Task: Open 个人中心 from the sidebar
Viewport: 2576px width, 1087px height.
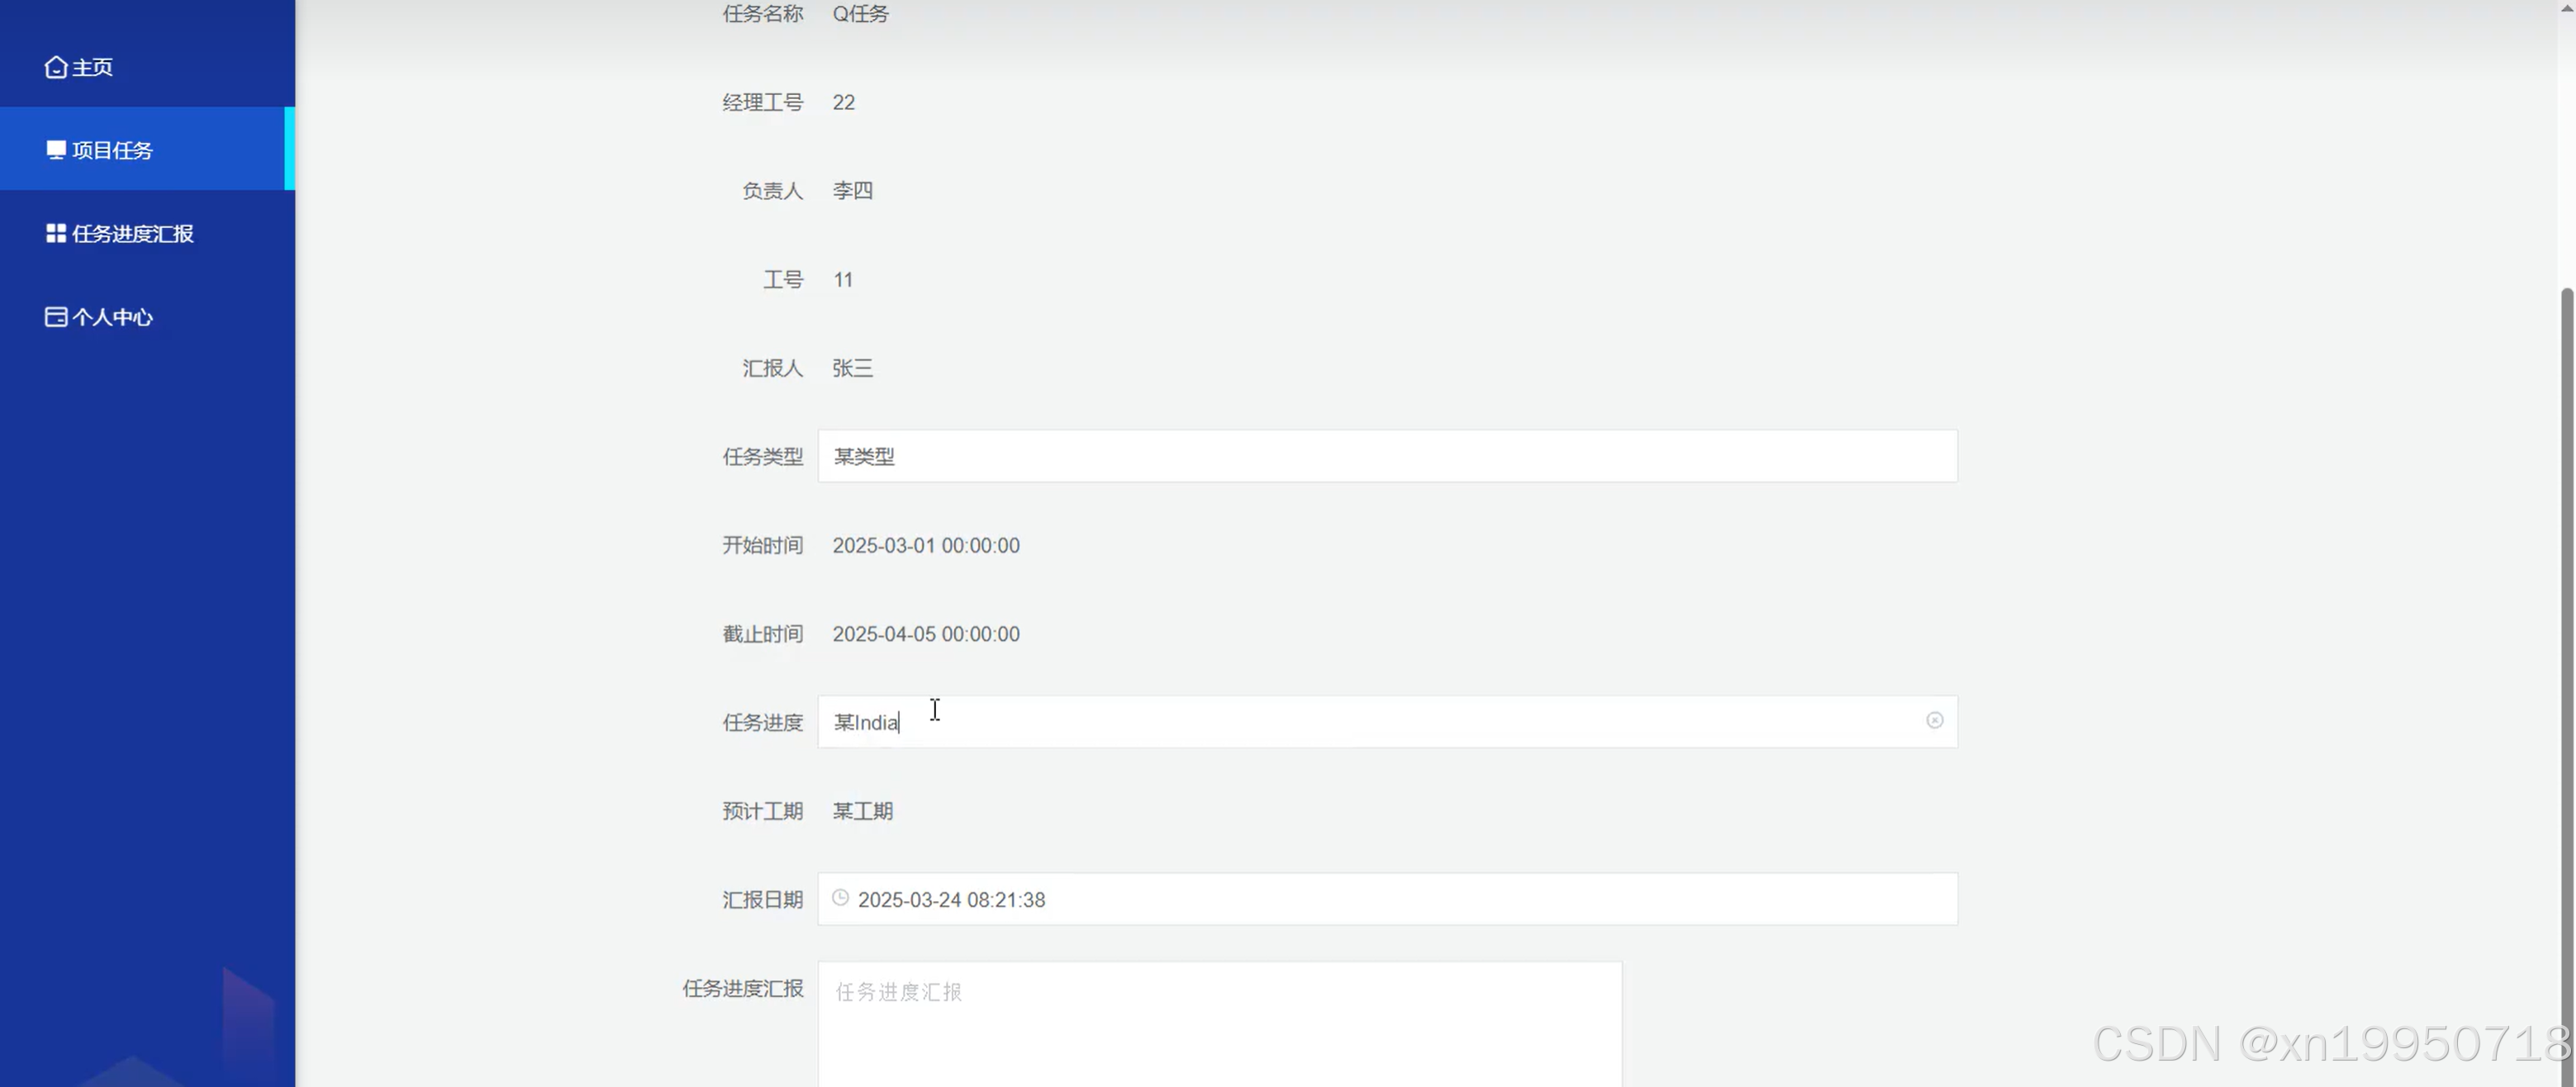Action: pyautogui.click(x=147, y=317)
